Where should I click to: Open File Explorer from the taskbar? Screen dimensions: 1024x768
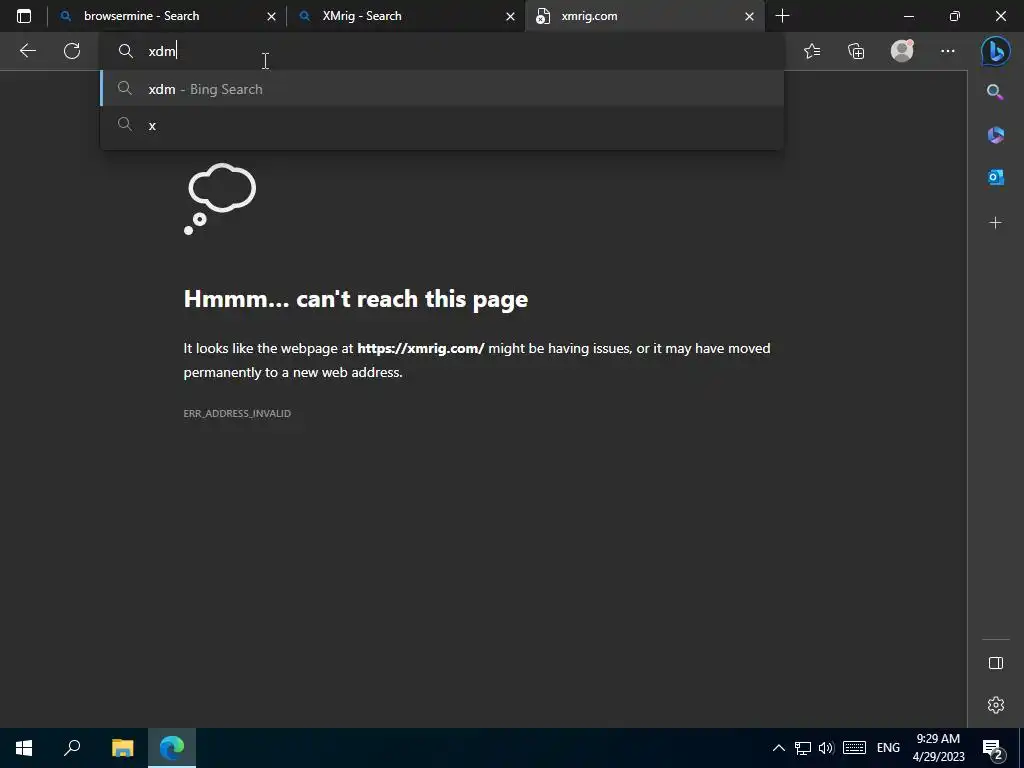[x=122, y=748]
